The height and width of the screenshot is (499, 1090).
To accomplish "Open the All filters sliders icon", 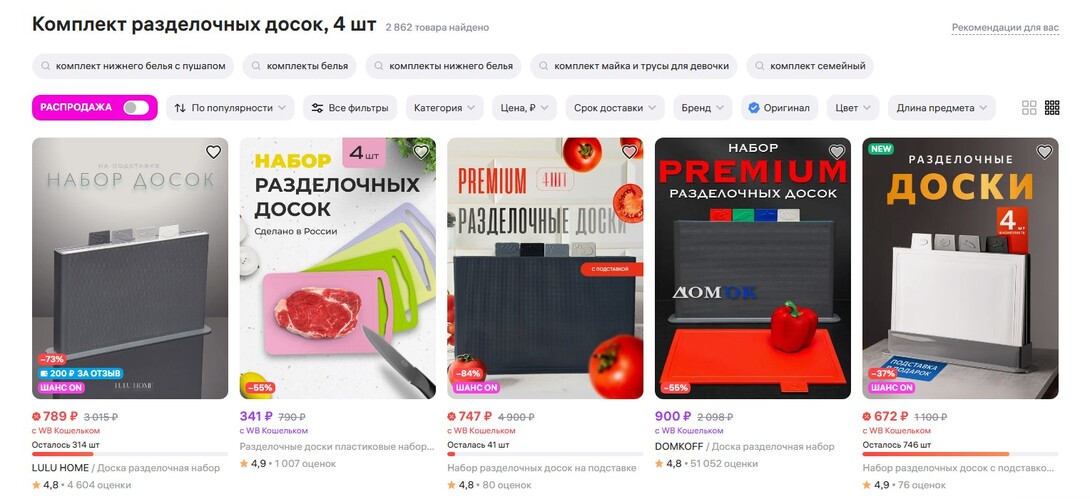I will pyautogui.click(x=318, y=108).
